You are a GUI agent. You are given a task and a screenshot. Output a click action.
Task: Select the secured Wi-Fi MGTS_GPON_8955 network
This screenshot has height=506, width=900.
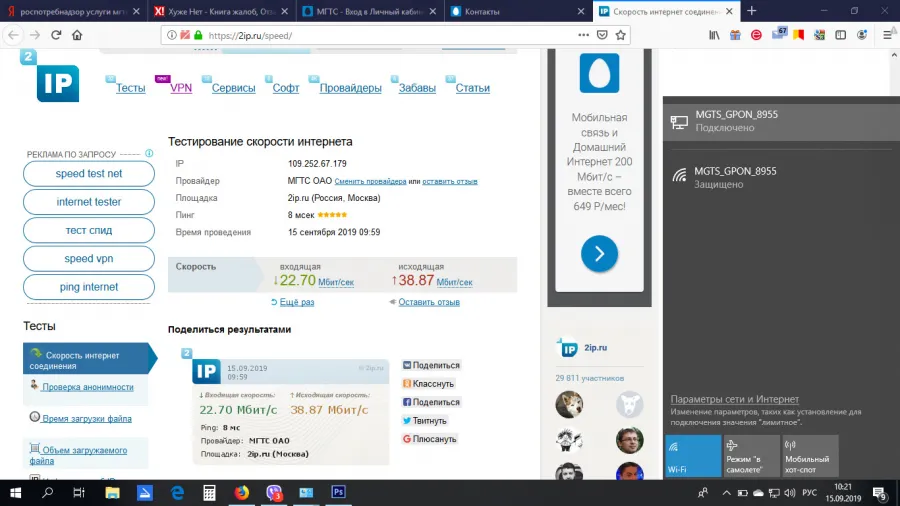(x=781, y=177)
